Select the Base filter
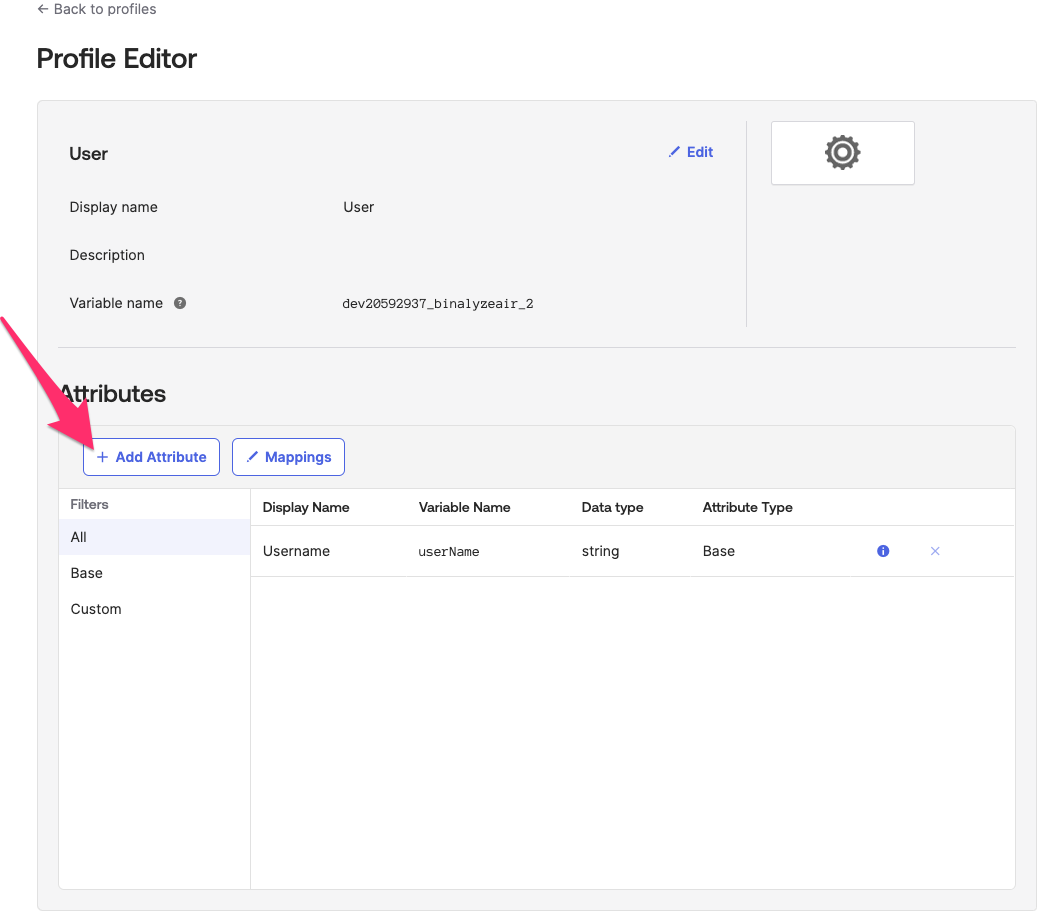The image size is (1048, 918). coord(87,573)
